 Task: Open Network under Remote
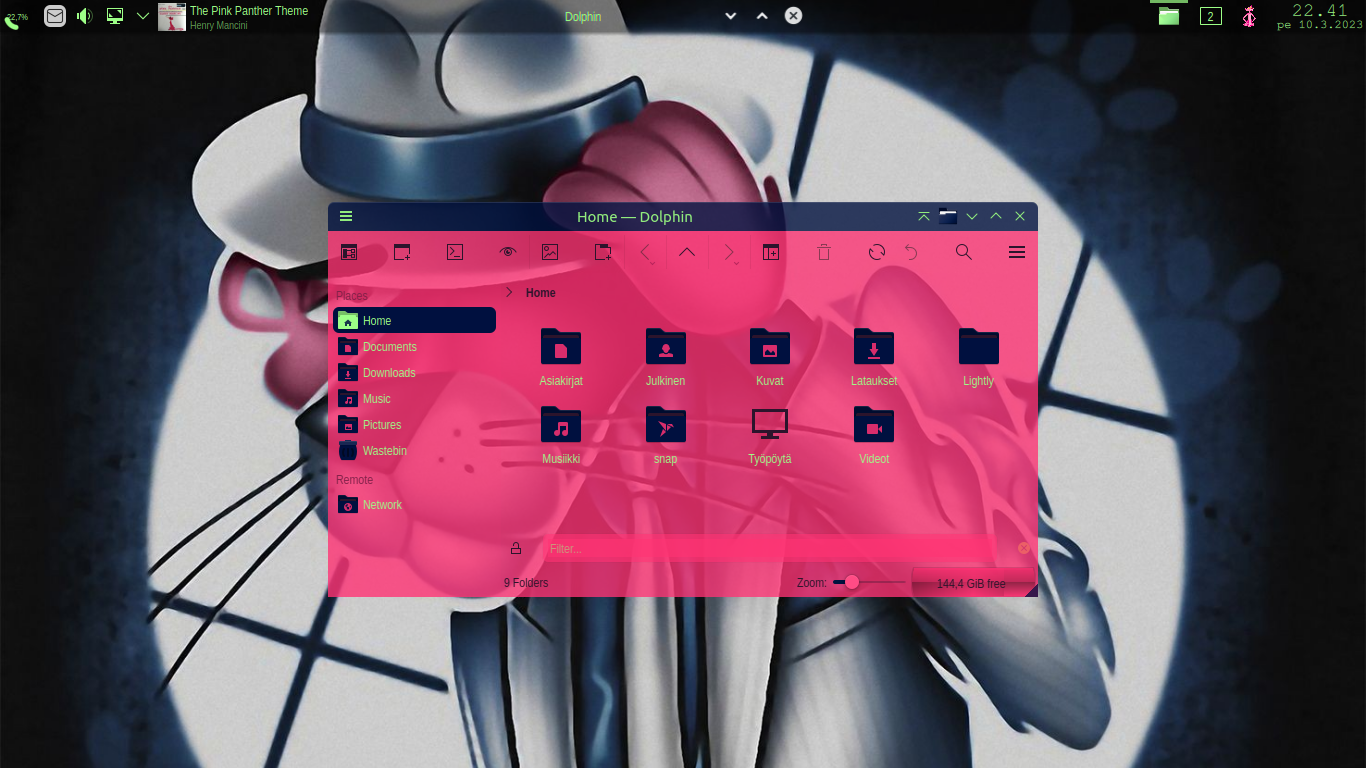tap(415, 504)
